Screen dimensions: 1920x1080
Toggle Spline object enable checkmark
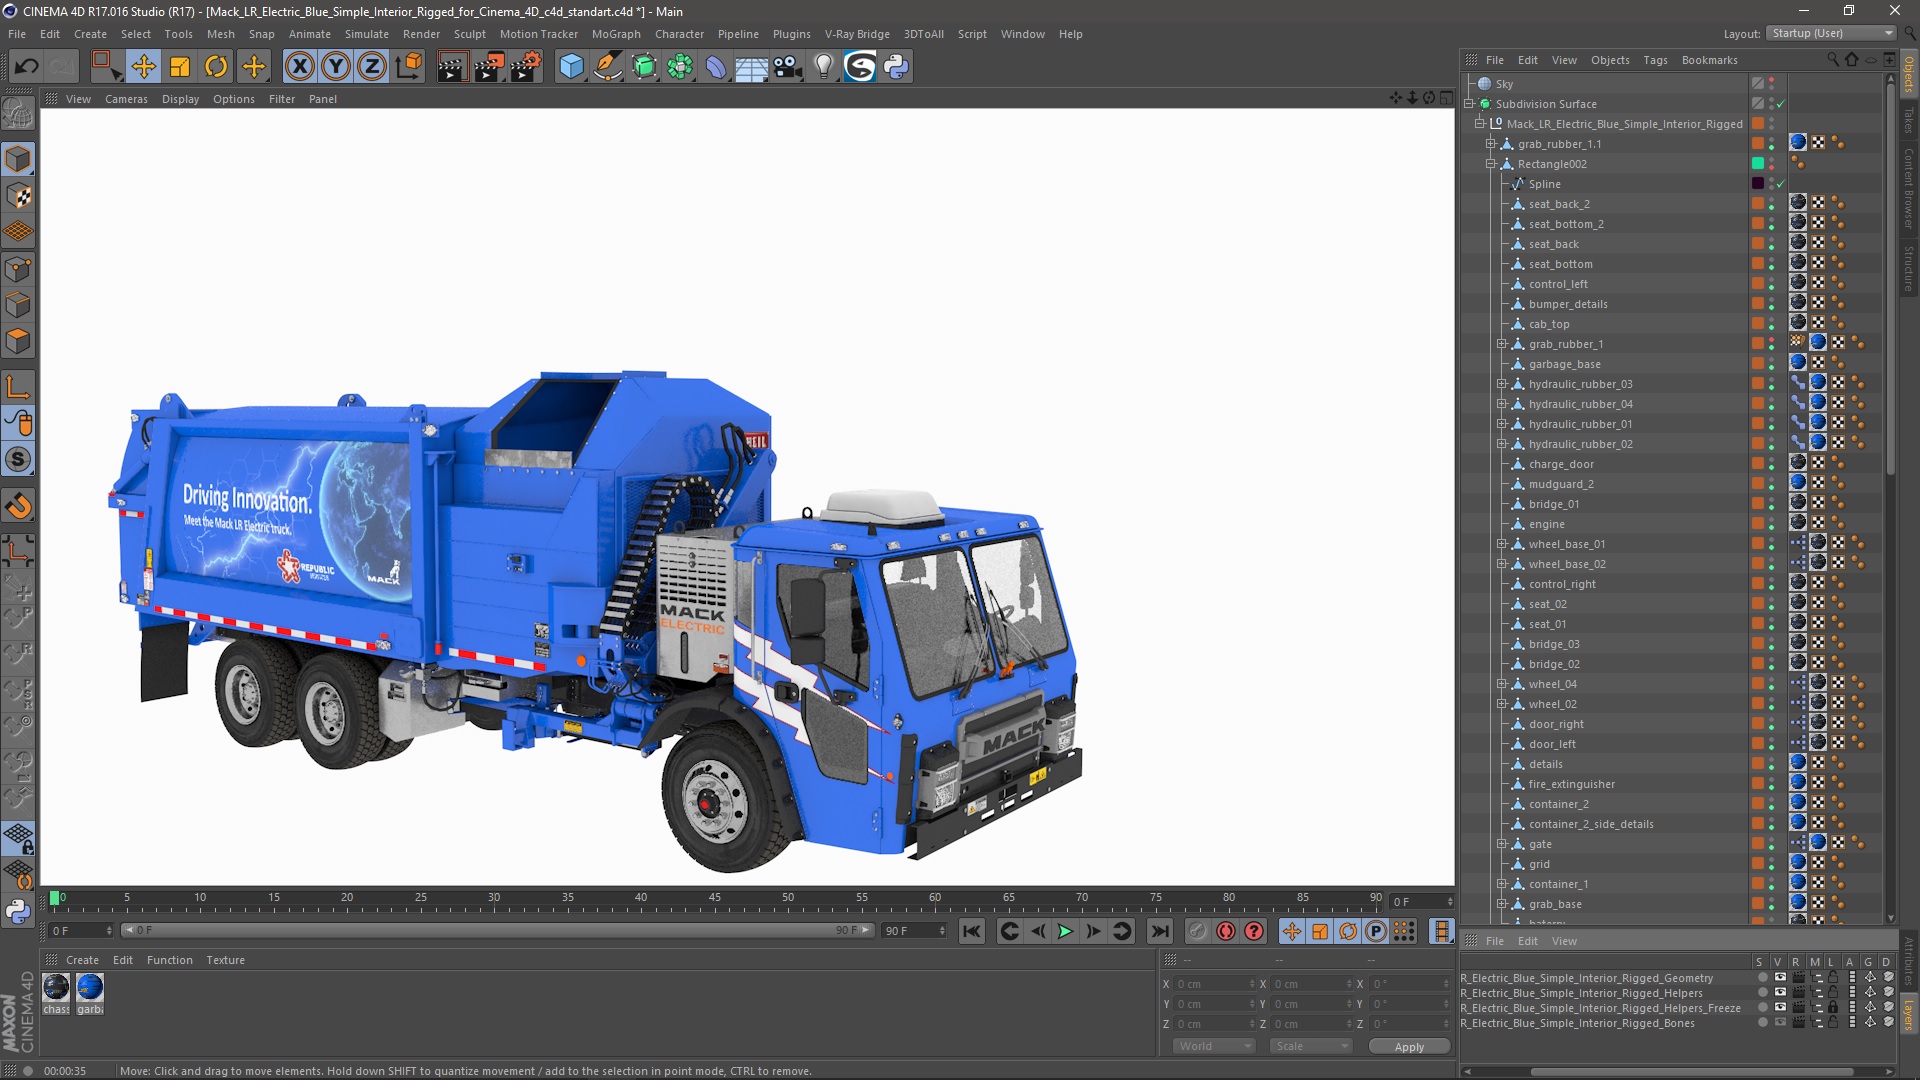[x=1781, y=184]
